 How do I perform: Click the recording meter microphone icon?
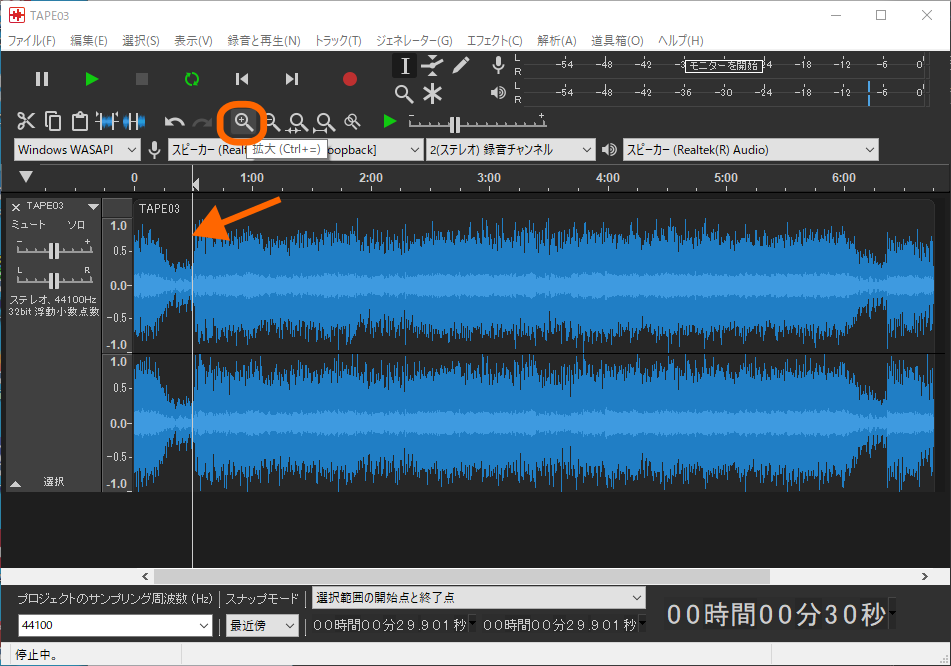coord(498,64)
